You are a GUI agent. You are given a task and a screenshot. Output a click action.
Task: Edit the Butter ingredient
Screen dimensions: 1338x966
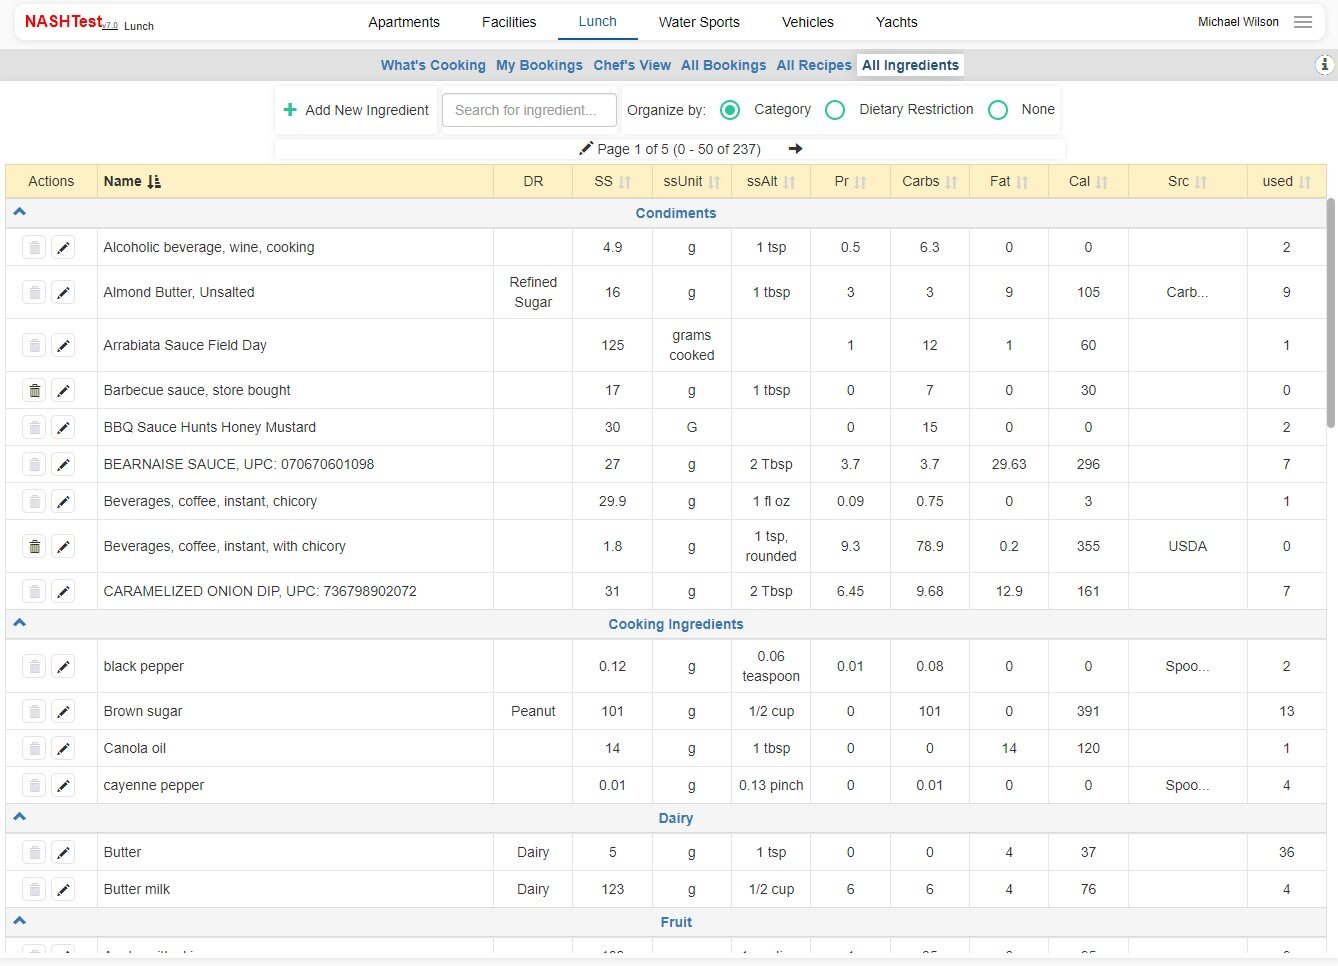click(63, 852)
